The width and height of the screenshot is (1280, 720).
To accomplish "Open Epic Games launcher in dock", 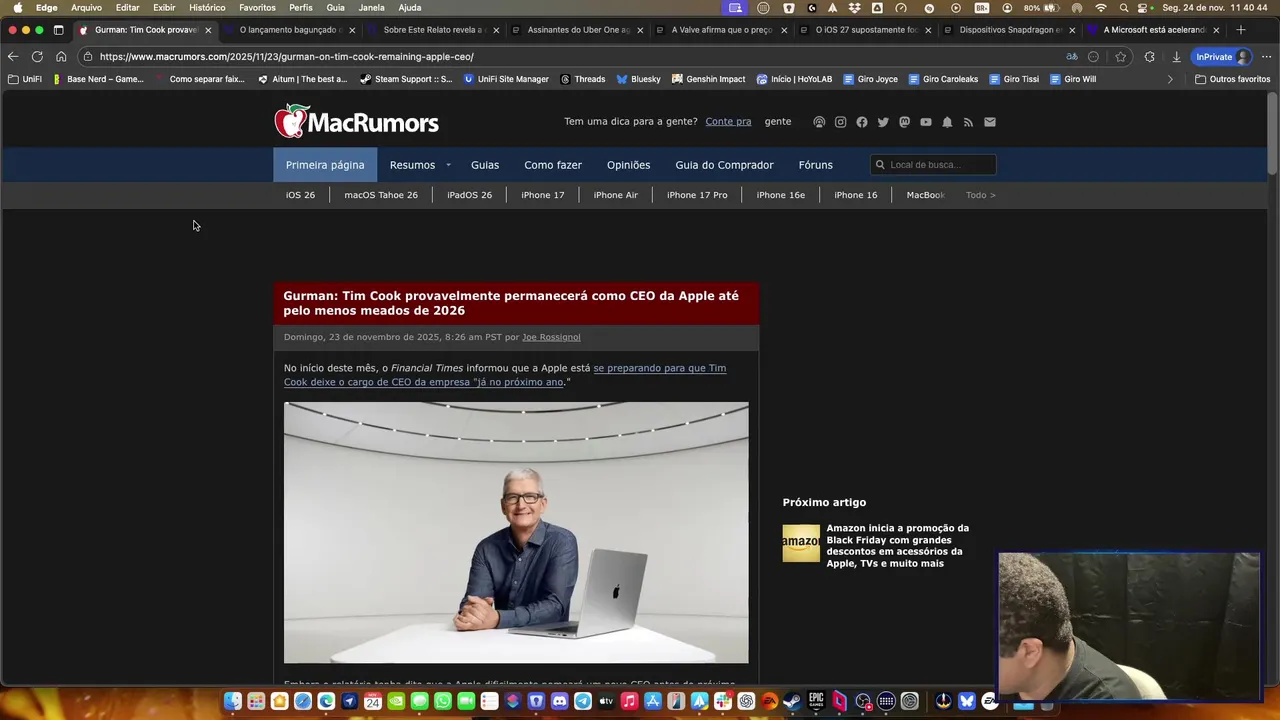I will click(x=816, y=702).
